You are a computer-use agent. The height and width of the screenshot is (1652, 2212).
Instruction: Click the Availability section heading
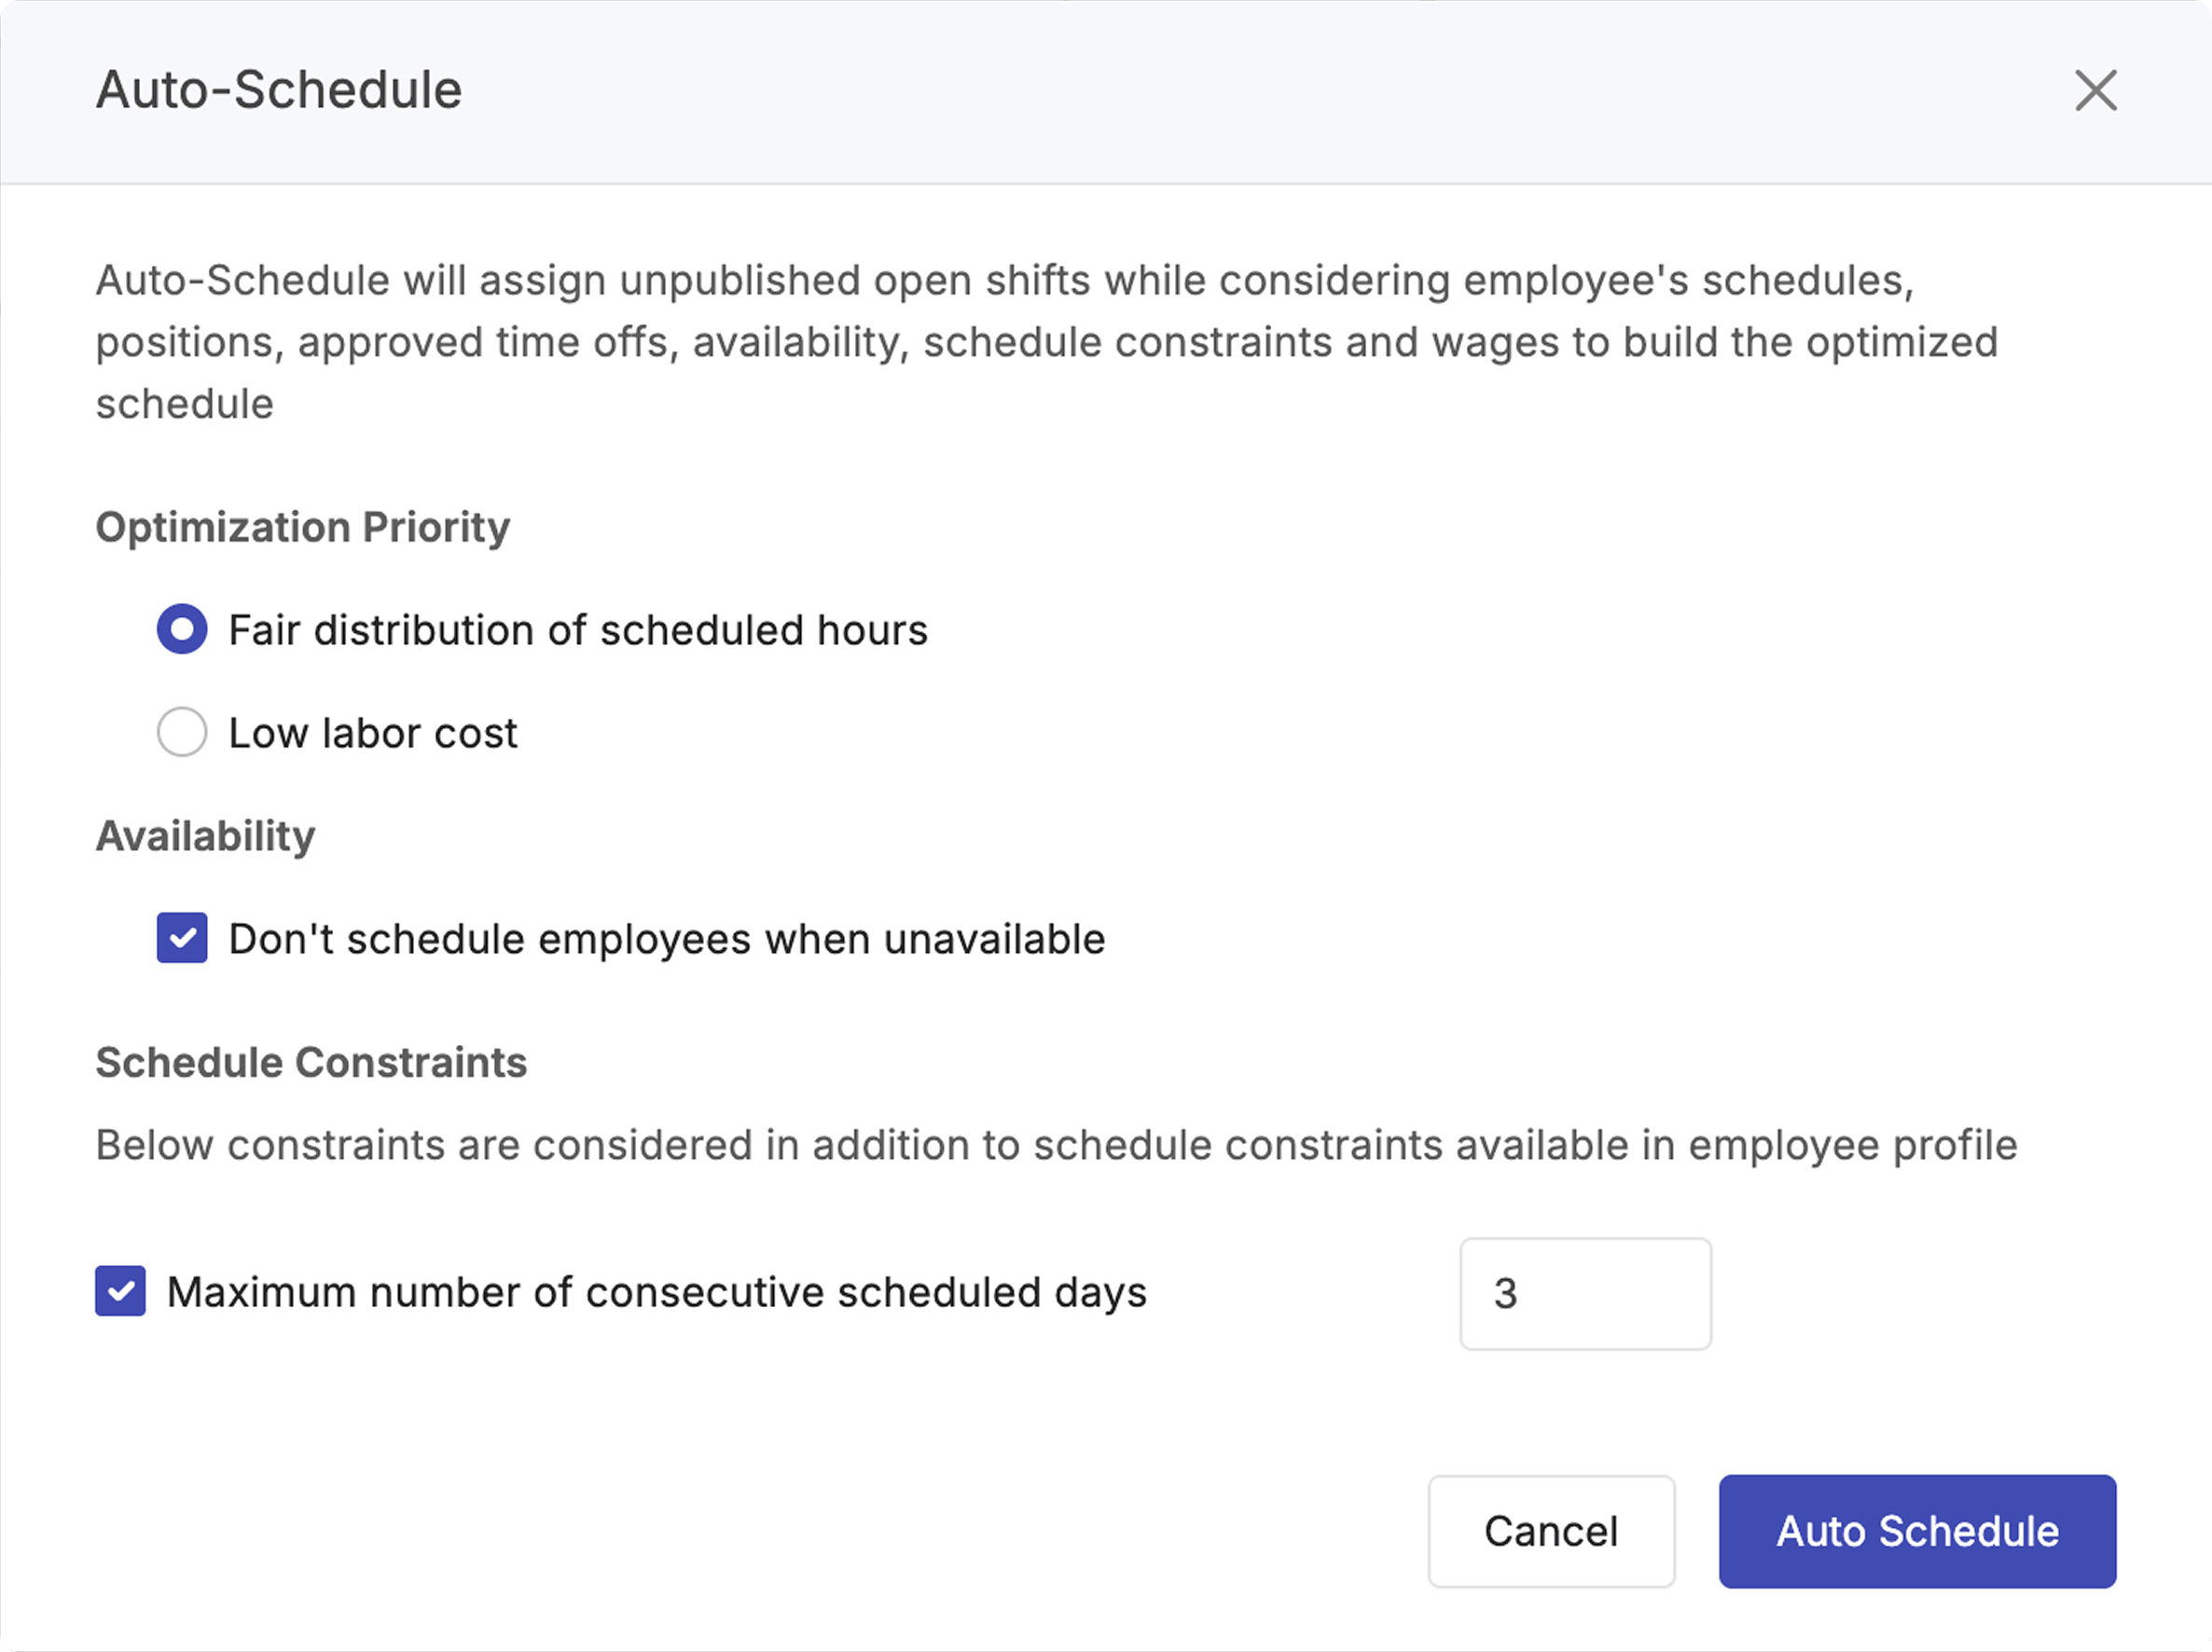point(206,836)
